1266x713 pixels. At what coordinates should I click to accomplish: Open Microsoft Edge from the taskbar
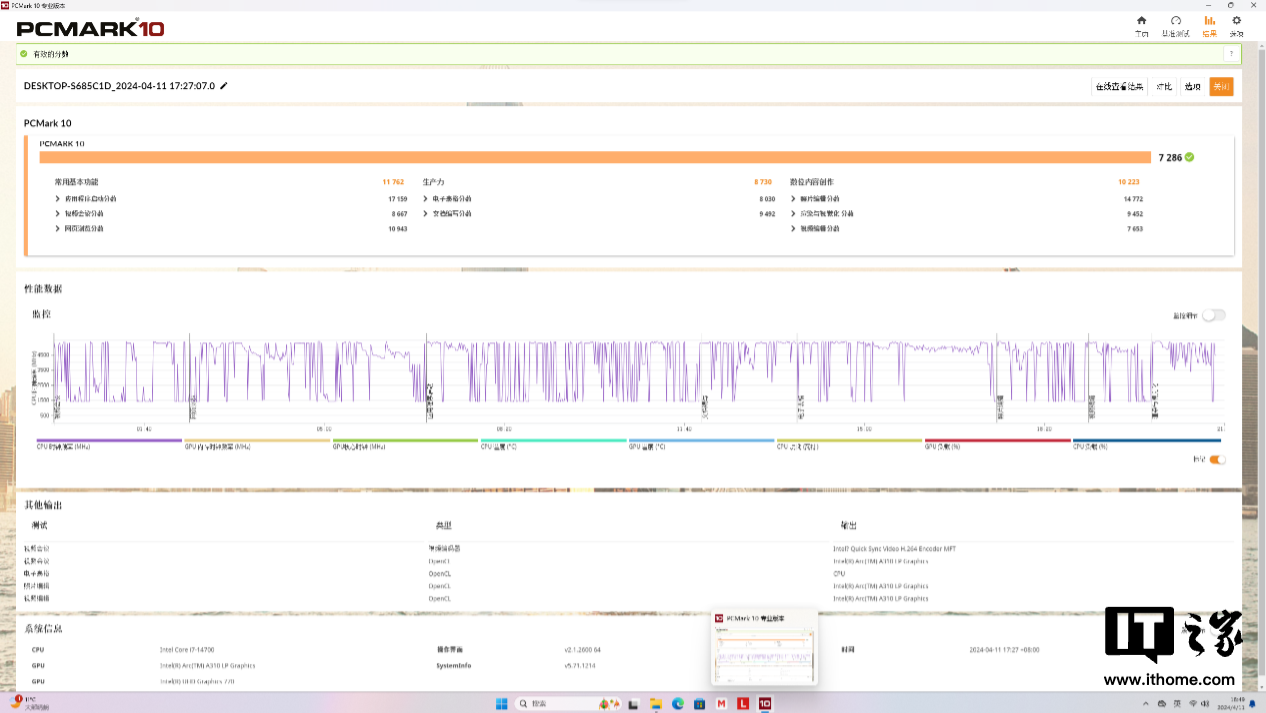pos(677,704)
